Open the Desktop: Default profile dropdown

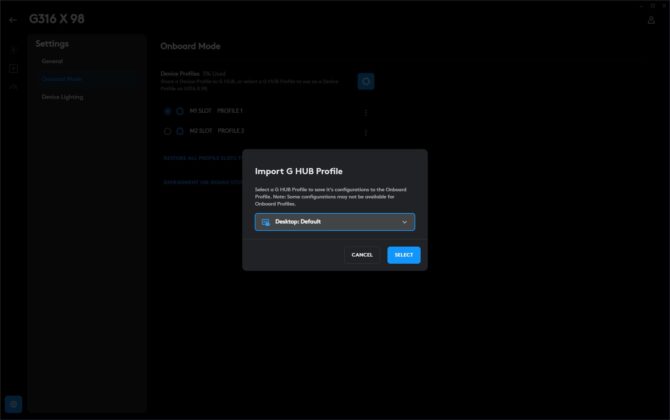click(x=335, y=222)
